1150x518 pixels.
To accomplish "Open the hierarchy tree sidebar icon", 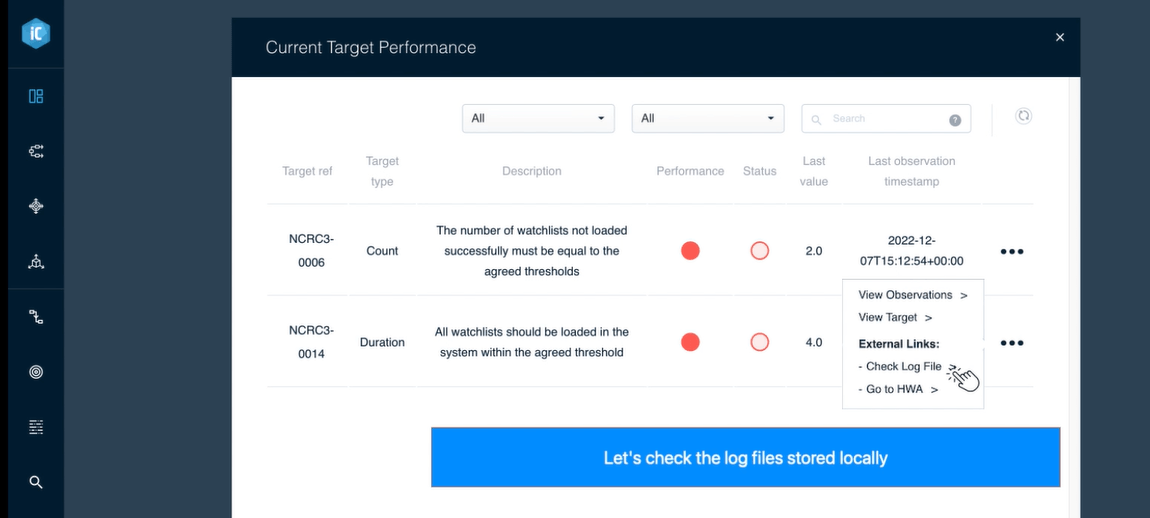I will pyautogui.click(x=36, y=262).
